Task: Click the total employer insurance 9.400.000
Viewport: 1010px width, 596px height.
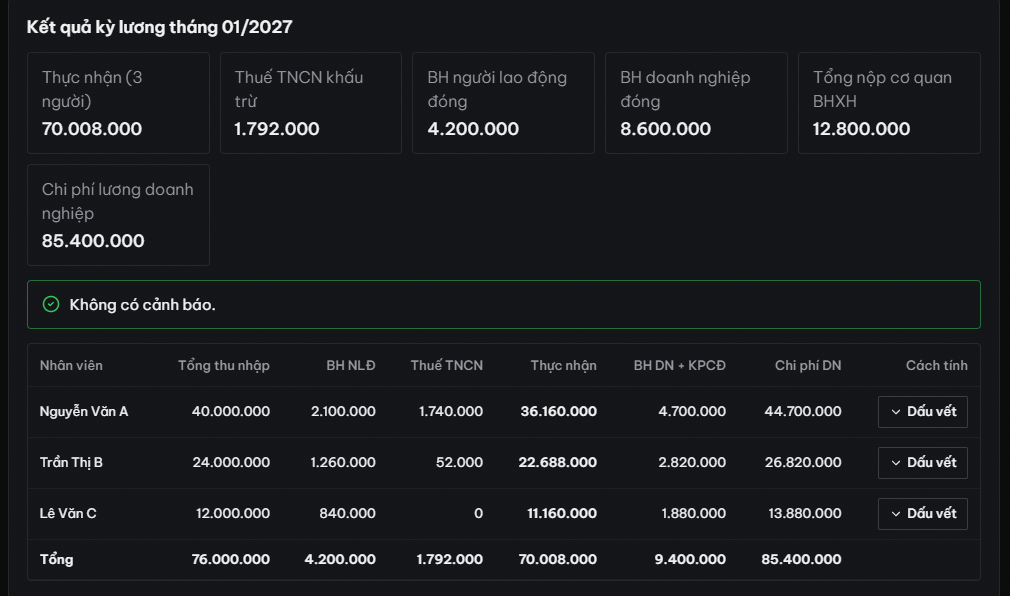Action: coord(690,559)
